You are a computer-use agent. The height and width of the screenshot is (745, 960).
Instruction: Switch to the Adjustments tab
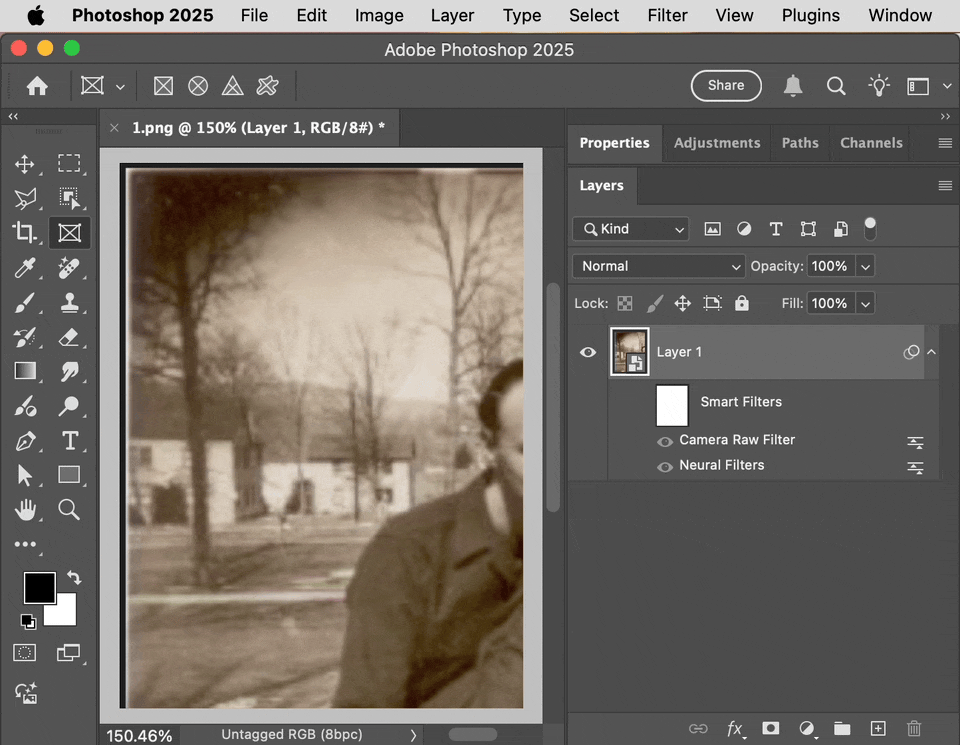coord(717,143)
